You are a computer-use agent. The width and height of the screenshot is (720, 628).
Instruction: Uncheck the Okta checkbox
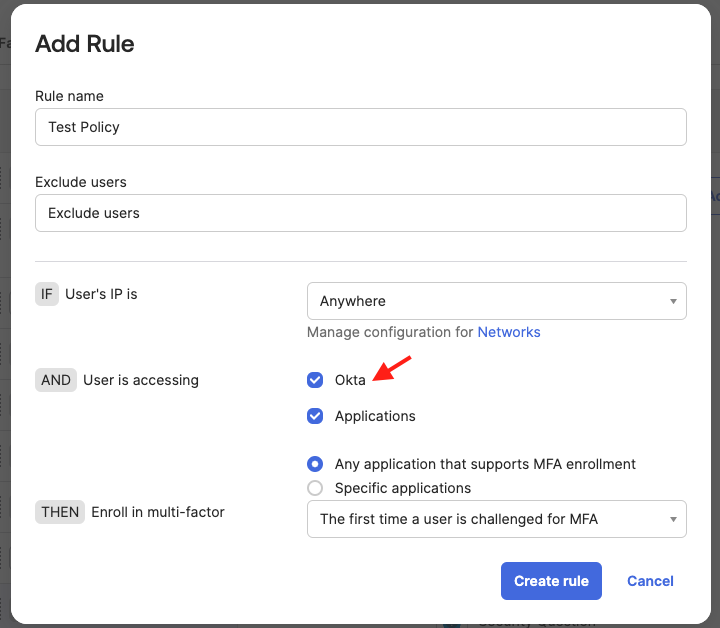pos(315,380)
